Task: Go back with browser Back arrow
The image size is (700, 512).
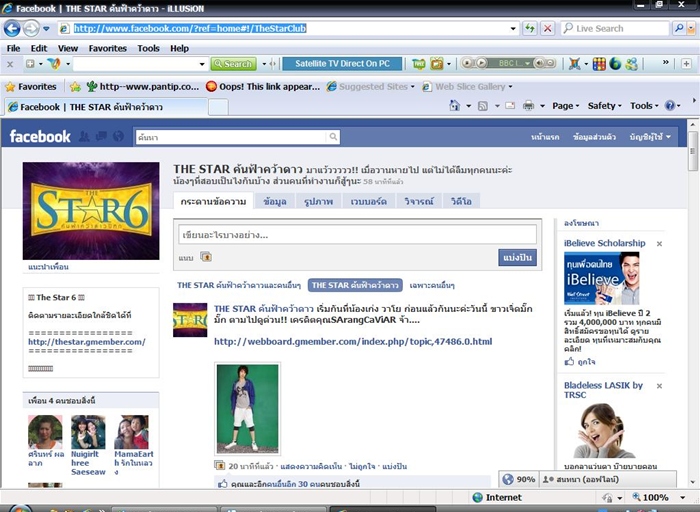Action: coord(12,29)
